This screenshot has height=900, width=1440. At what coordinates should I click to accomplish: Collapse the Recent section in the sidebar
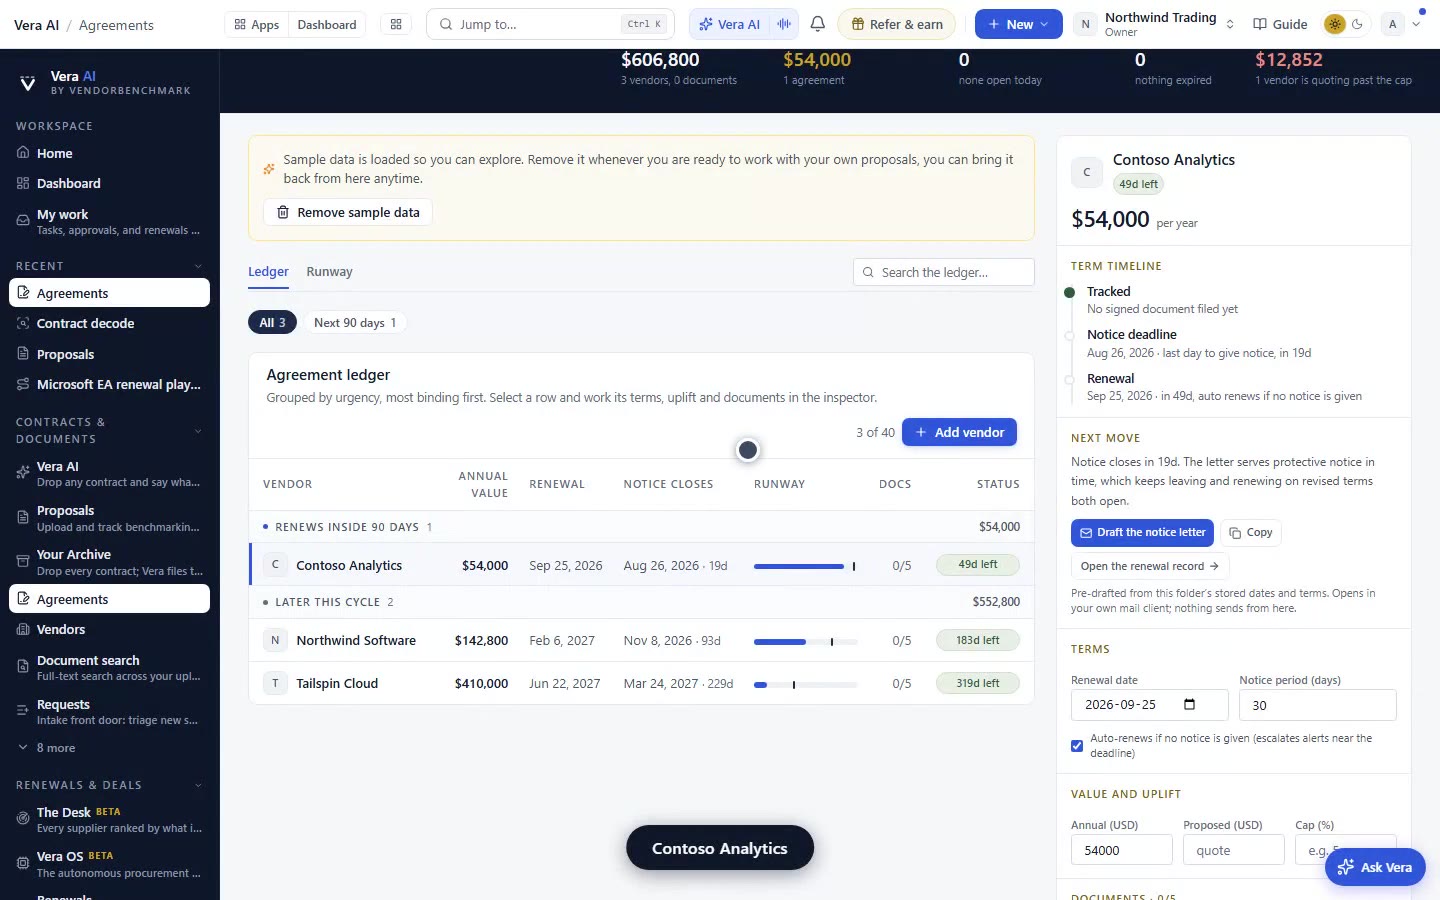pos(198,266)
